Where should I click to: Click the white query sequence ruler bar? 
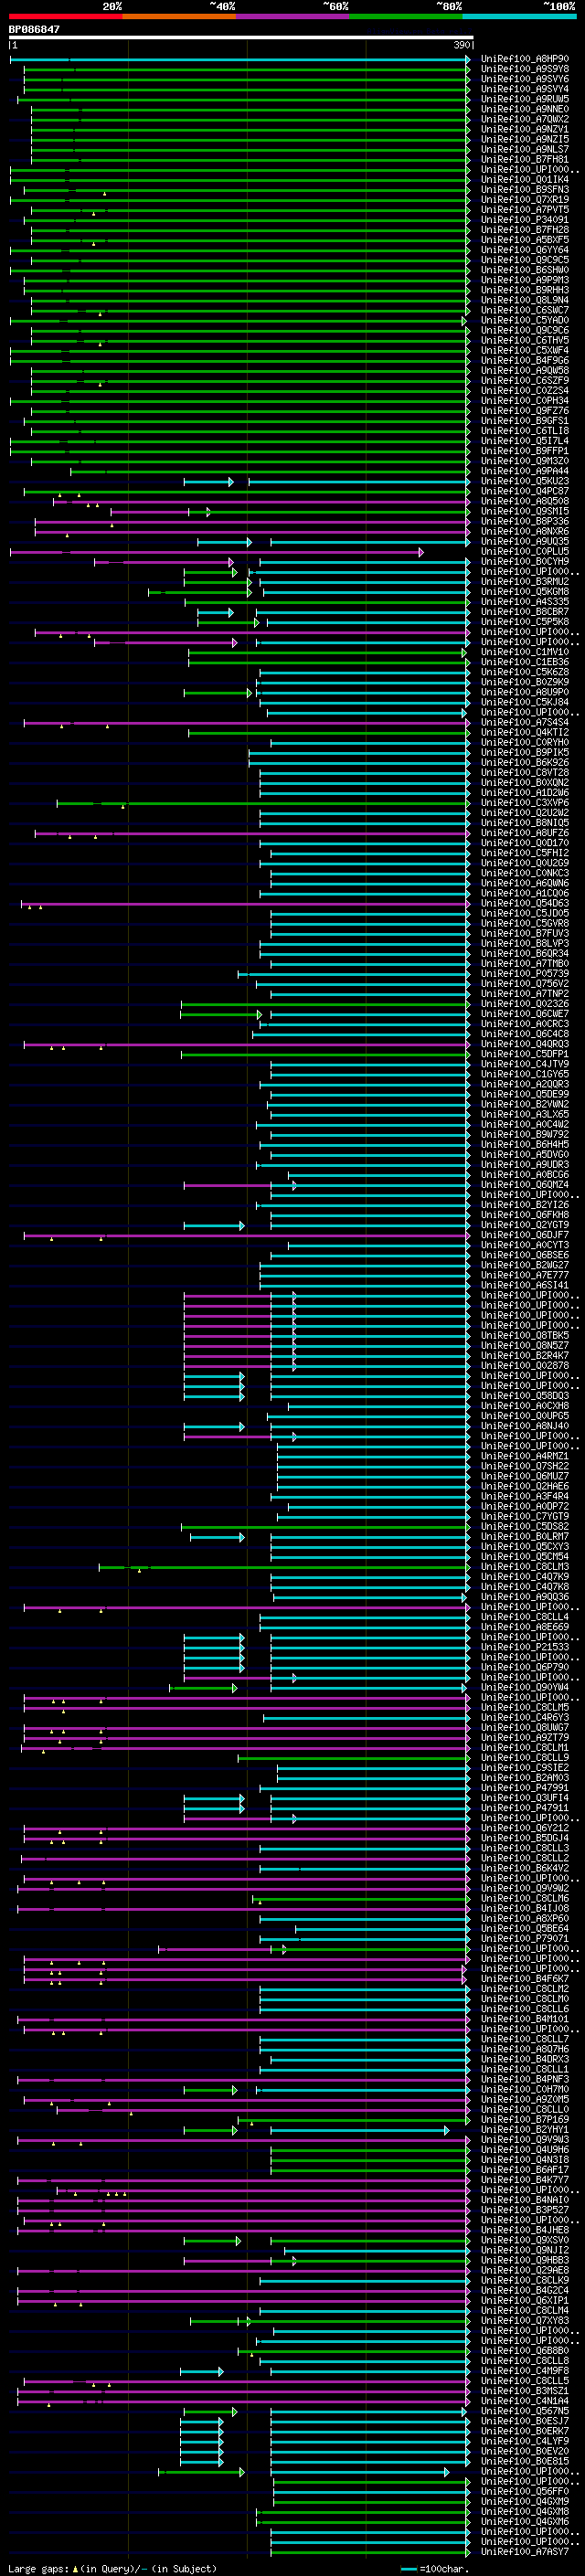(x=241, y=38)
